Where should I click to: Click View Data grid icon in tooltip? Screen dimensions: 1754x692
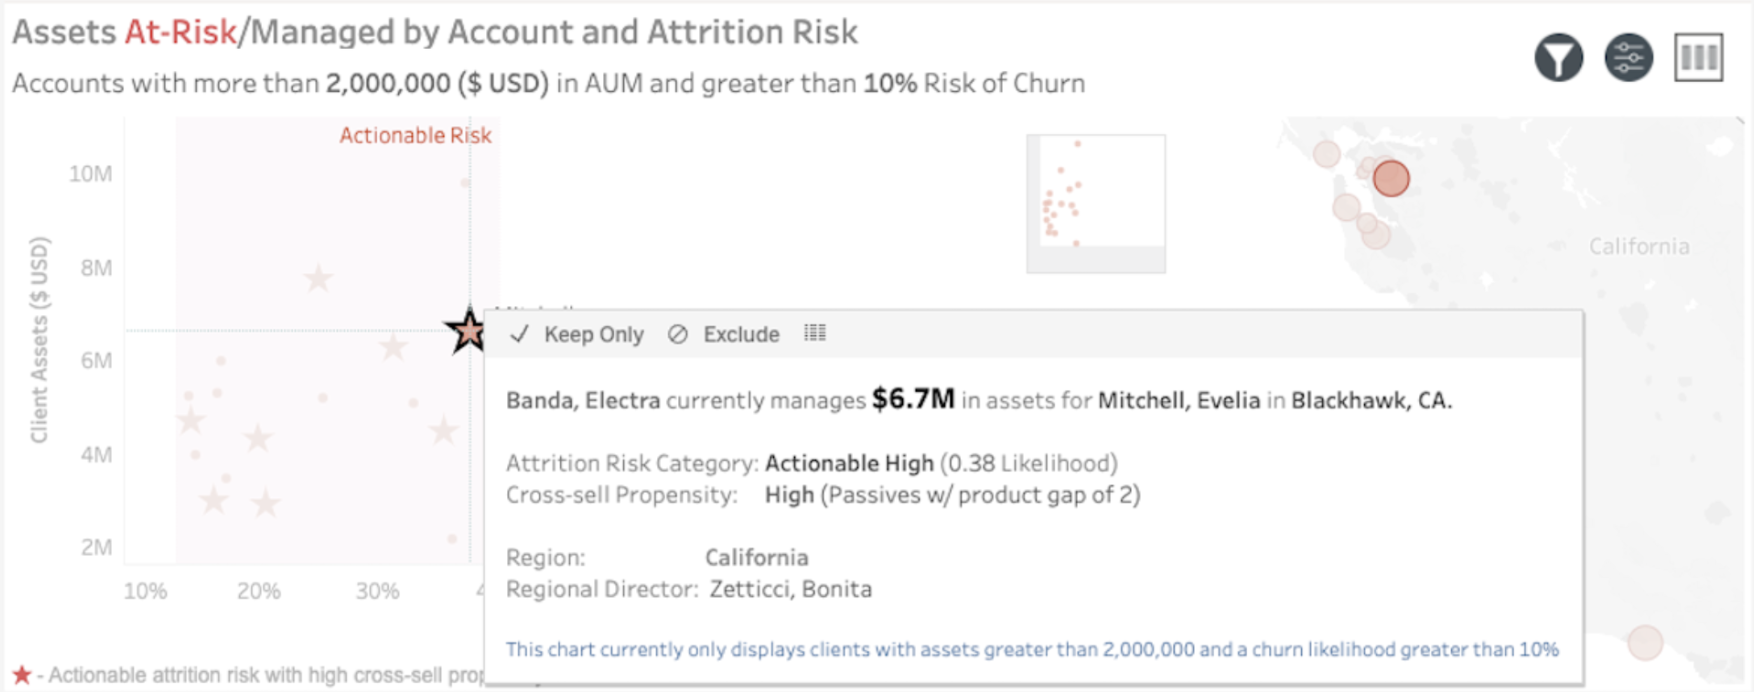[x=815, y=333]
